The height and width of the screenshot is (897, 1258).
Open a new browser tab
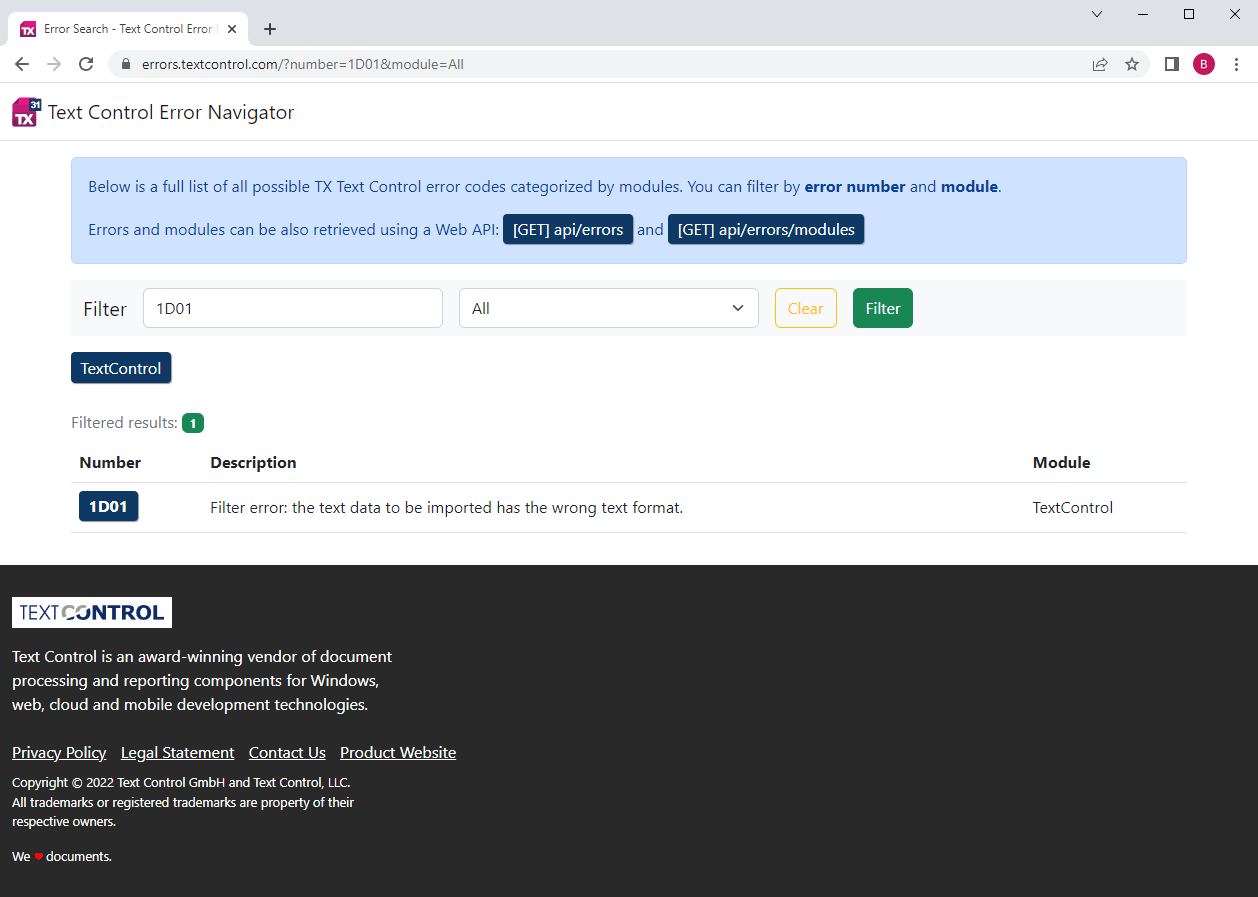[x=270, y=29]
